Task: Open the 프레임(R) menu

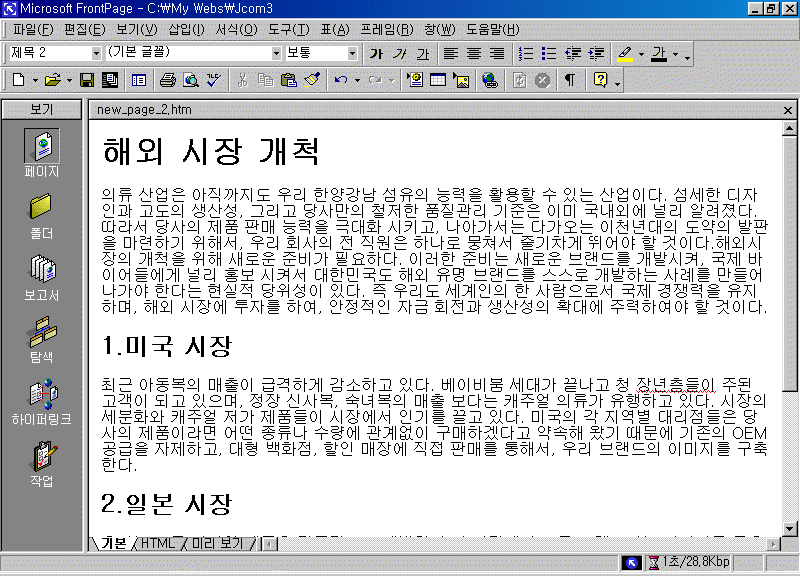Action: coord(387,30)
